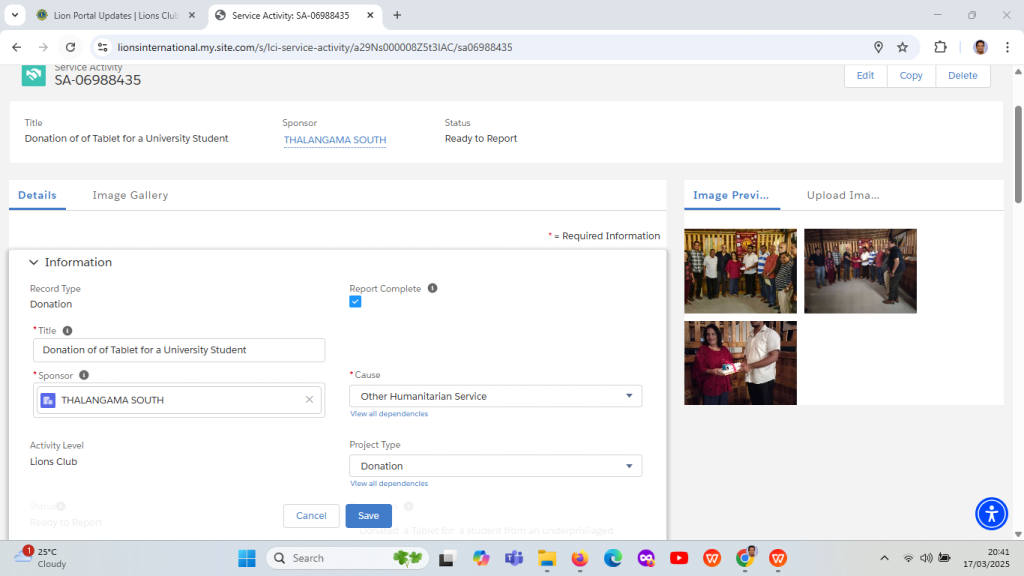Open the first group photo thumbnail
Viewport: 1024px width, 576px height.
pyautogui.click(x=741, y=271)
